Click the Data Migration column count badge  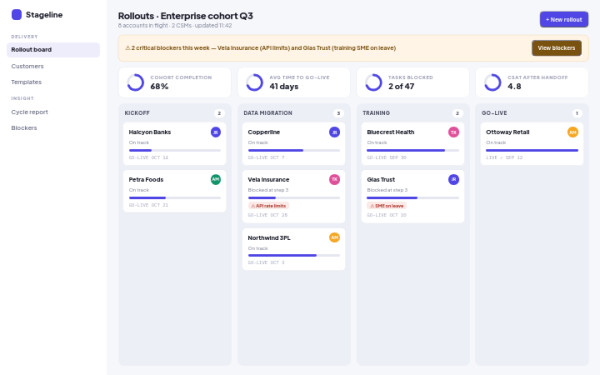point(338,113)
